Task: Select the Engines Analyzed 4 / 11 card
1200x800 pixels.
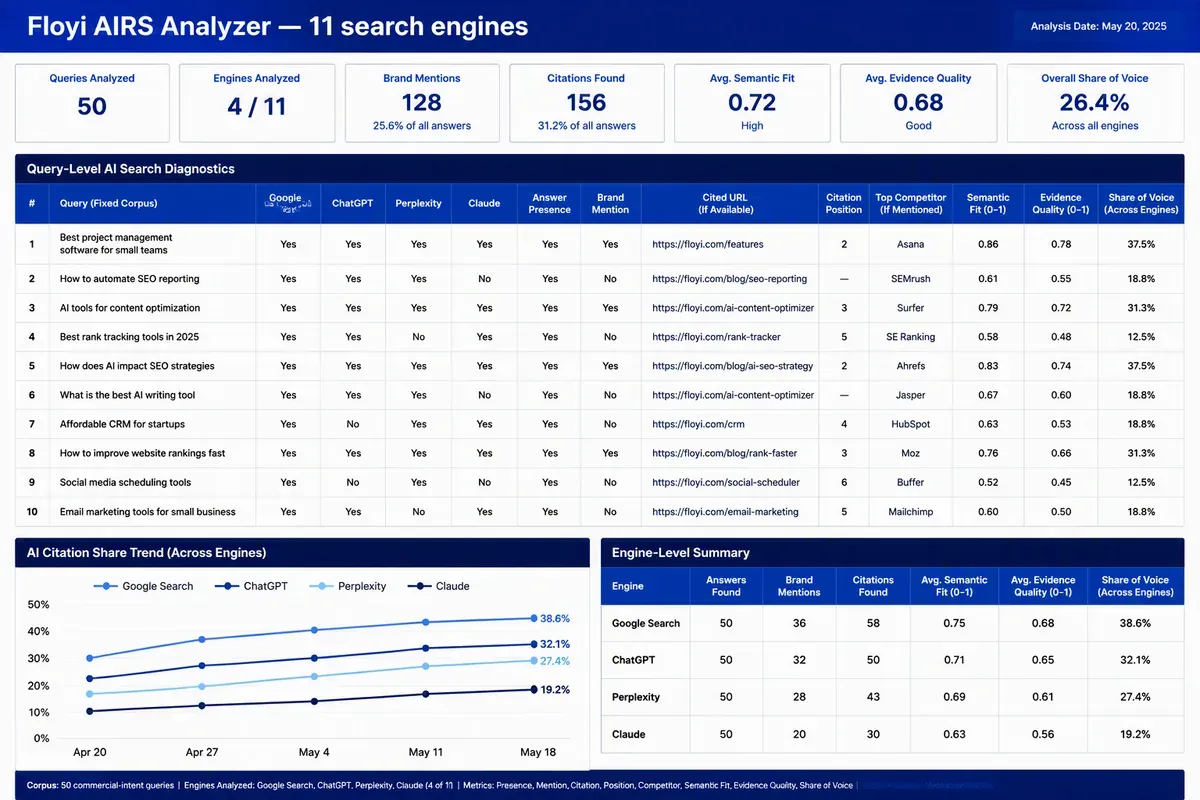Action: point(256,103)
